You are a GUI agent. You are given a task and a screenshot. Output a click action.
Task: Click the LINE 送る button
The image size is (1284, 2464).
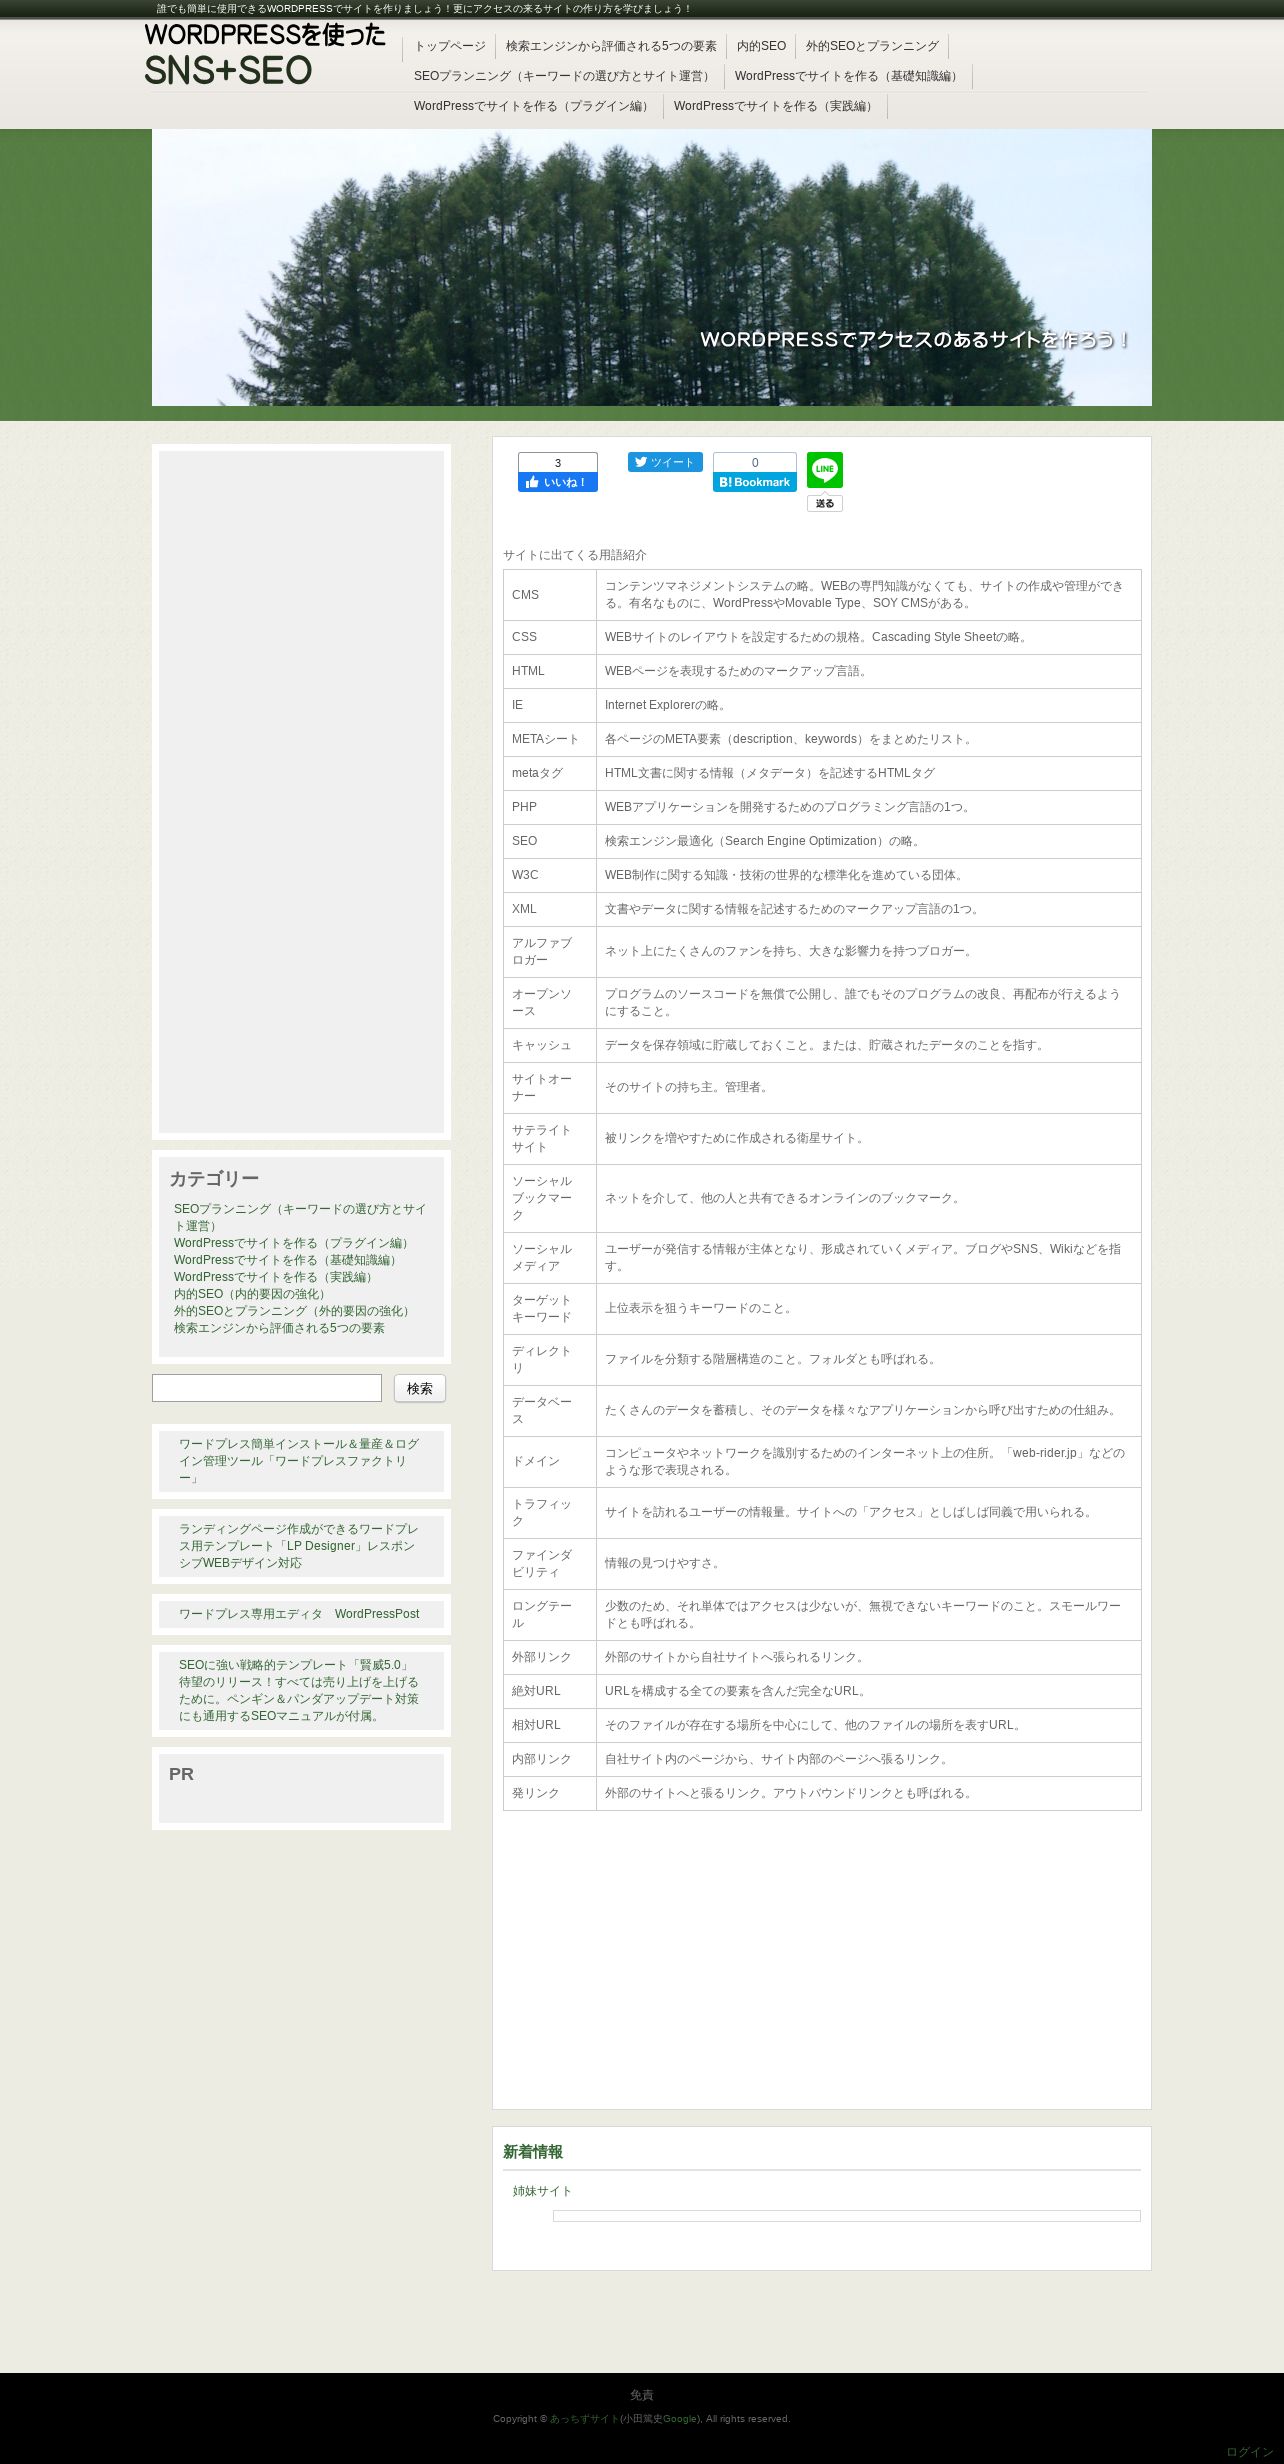[x=825, y=504]
